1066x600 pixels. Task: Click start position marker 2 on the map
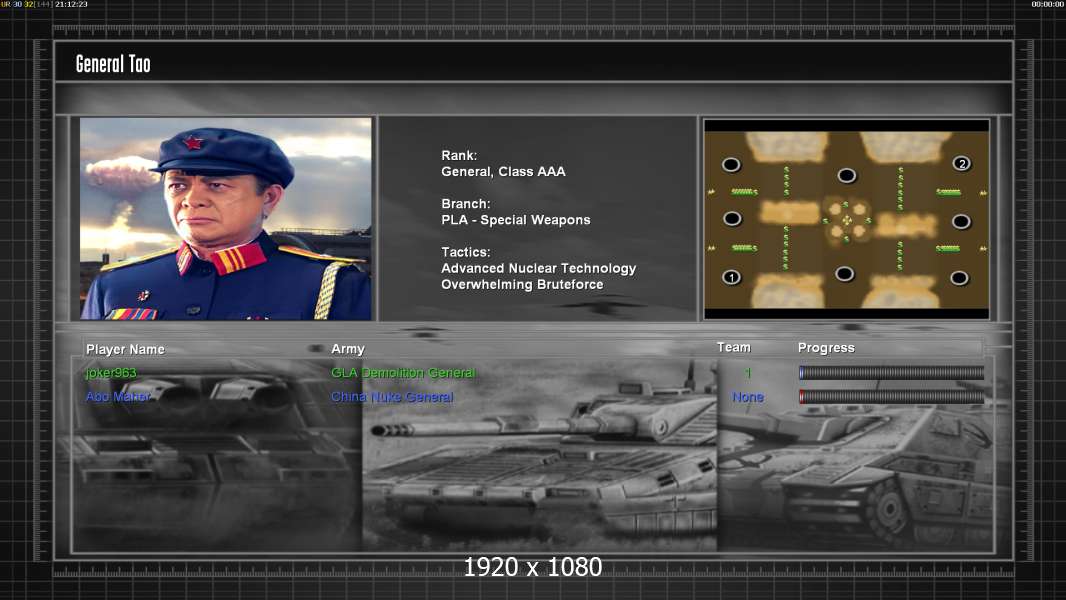coord(961,164)
